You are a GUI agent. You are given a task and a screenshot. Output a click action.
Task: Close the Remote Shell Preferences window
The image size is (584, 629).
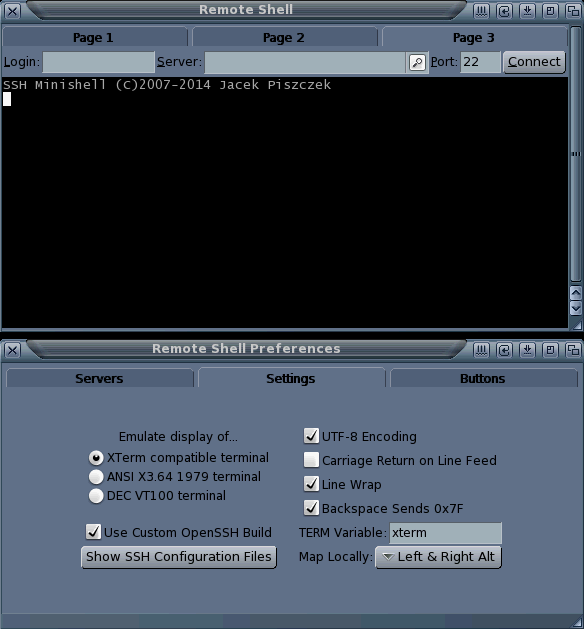12,350
